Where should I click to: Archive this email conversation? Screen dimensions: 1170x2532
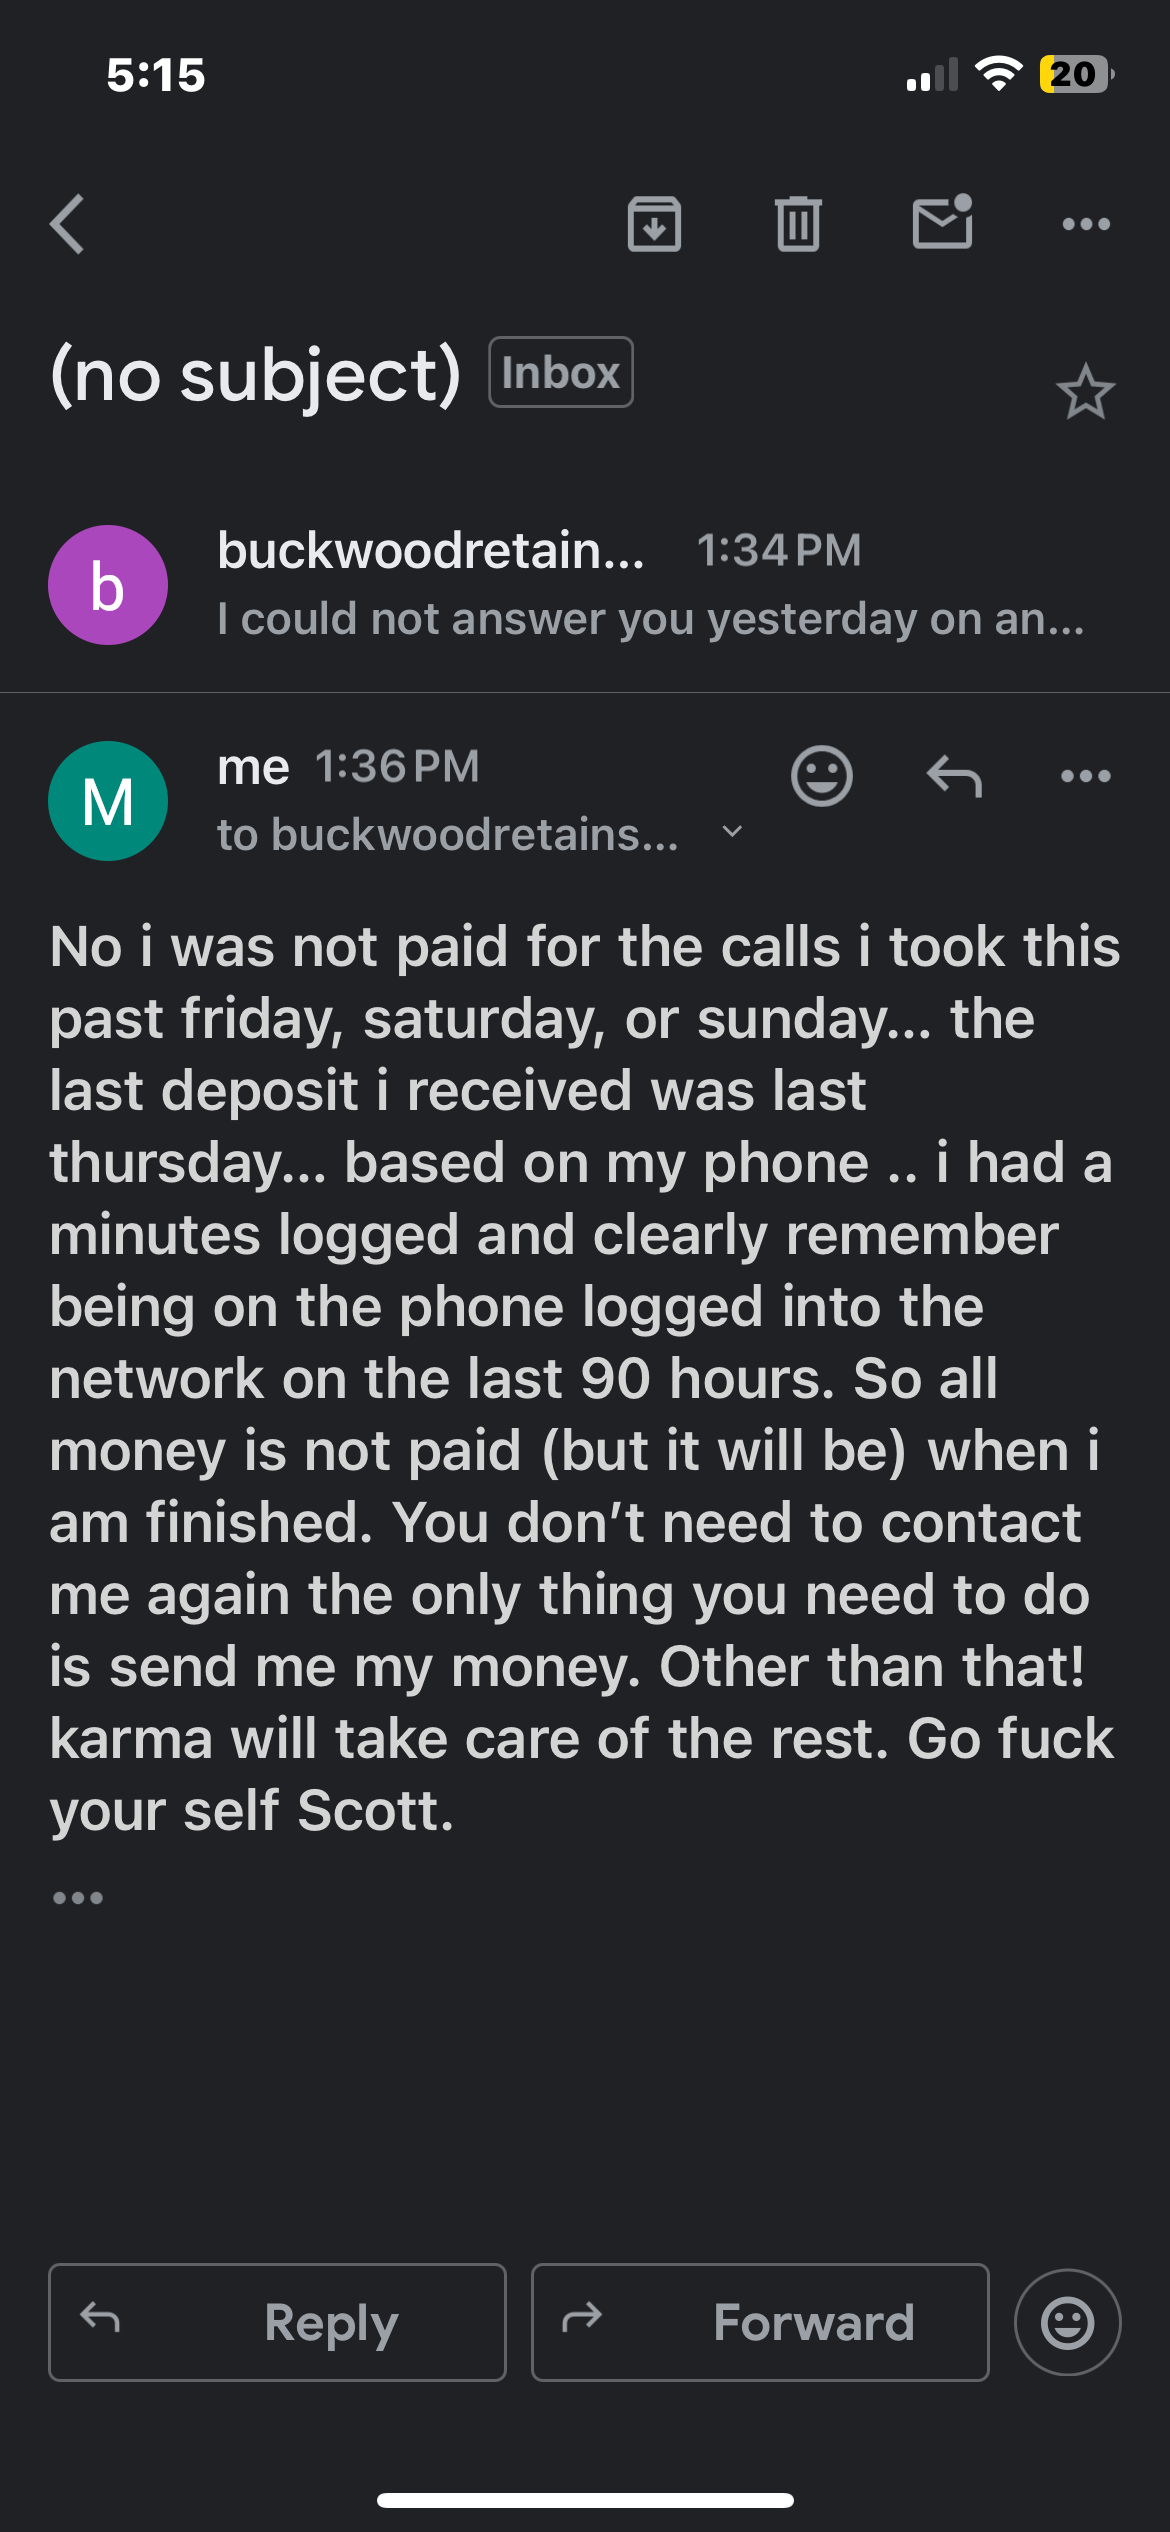tap(654, 224)
